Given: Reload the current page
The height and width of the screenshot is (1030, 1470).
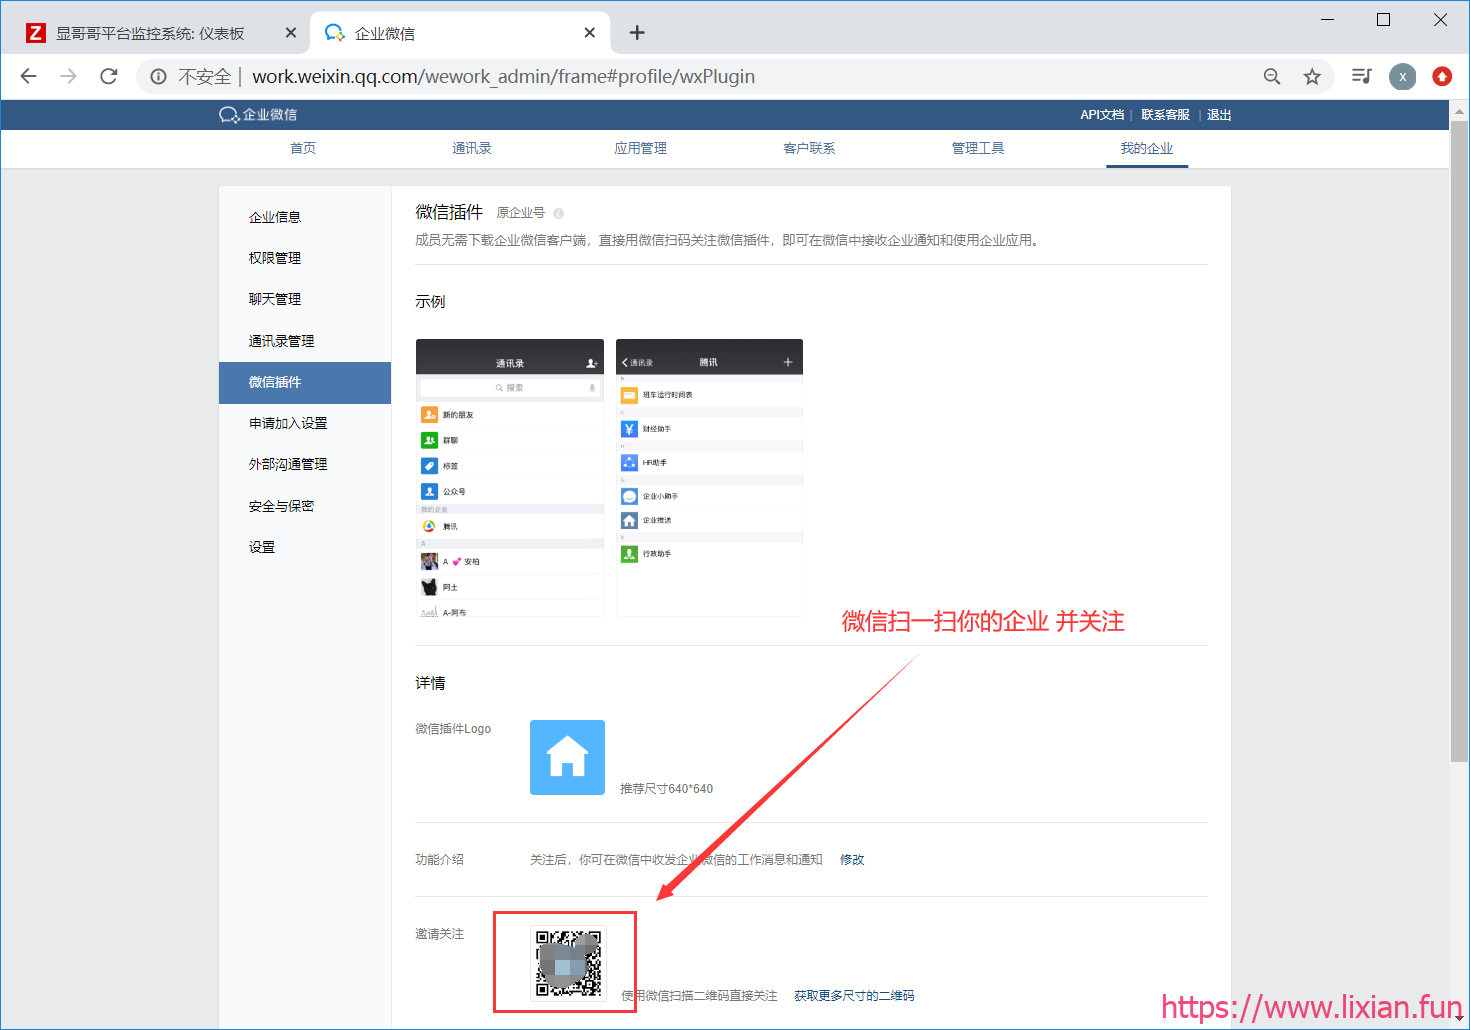Looking at the screenshot, I should coord(109,77).
